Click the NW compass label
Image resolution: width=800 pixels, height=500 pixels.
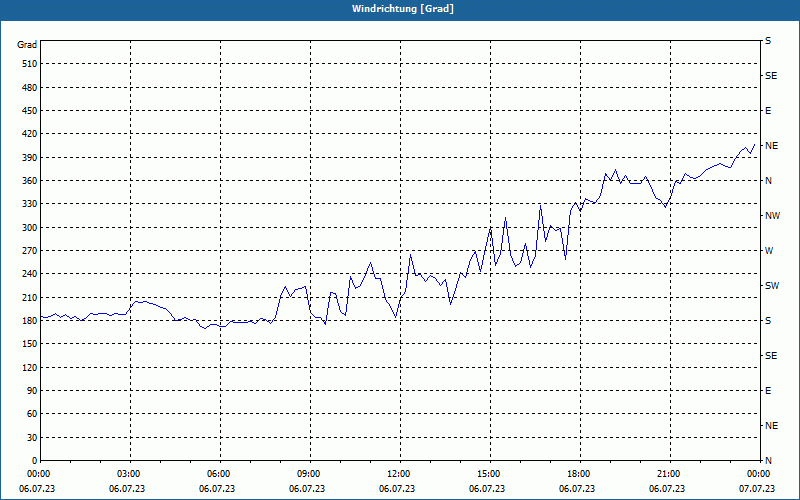click(x=772, y=216)
